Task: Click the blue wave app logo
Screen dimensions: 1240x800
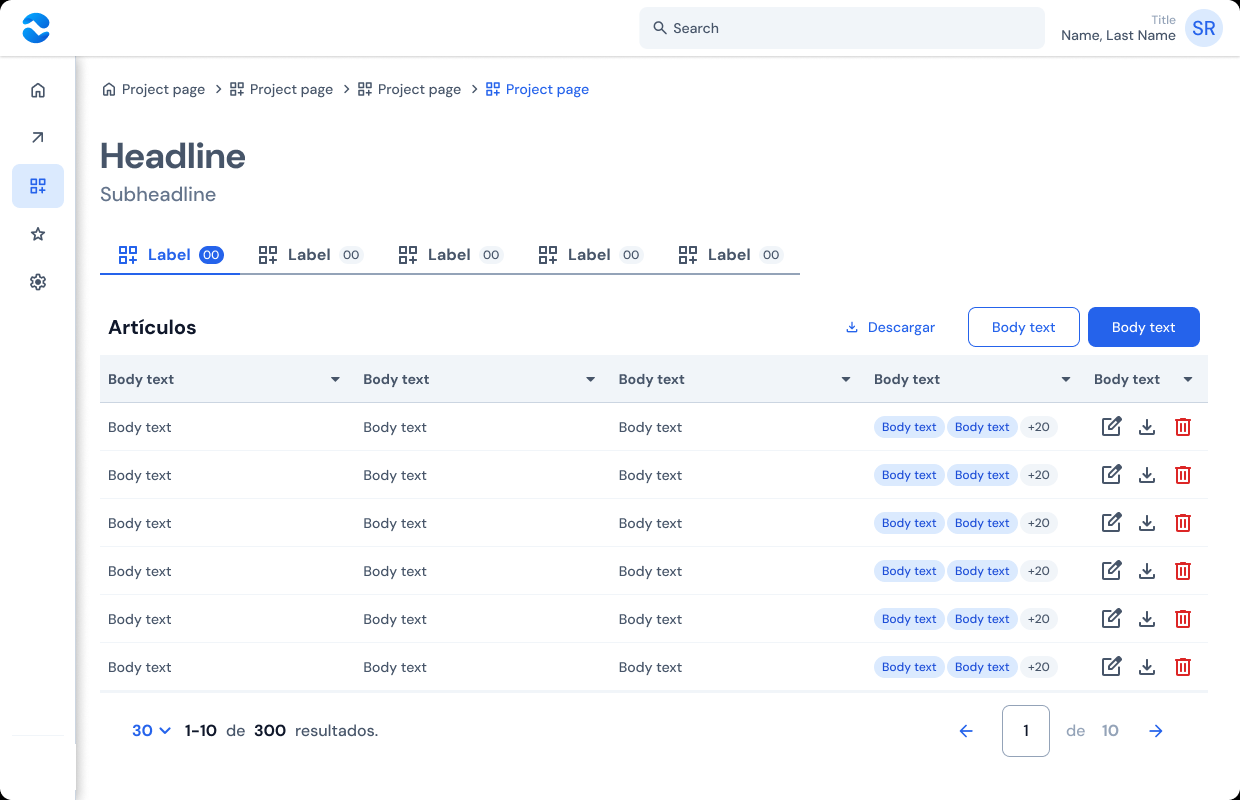Action: (36, 28)
